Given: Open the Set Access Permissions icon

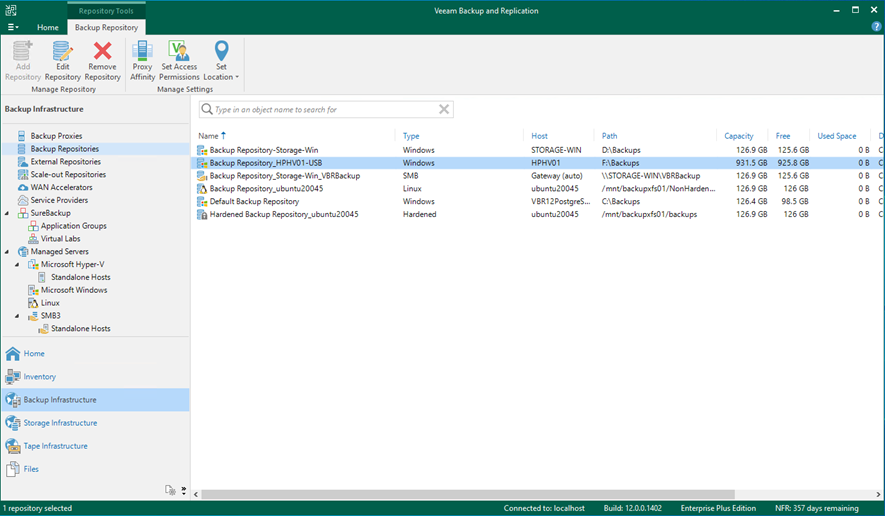Looking at the screenshot, I should pos(179,51).
